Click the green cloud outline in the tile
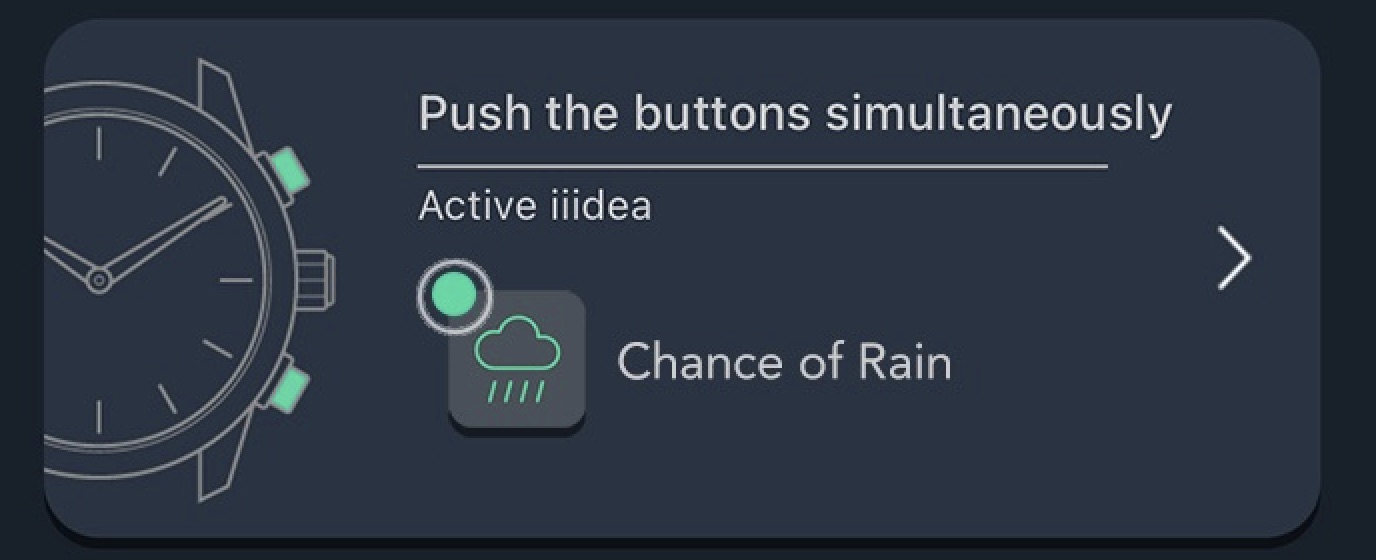 [517, 345]
